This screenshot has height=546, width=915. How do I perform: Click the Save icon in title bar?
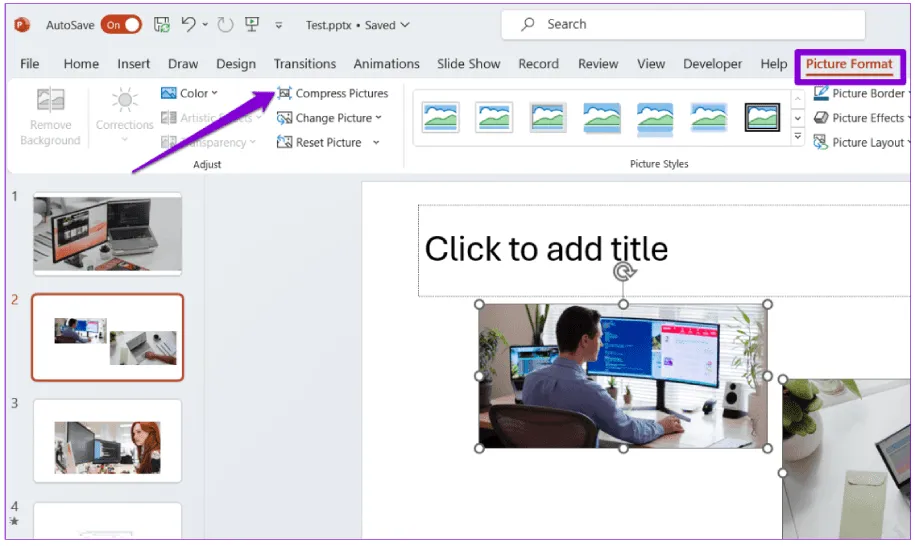162,25
